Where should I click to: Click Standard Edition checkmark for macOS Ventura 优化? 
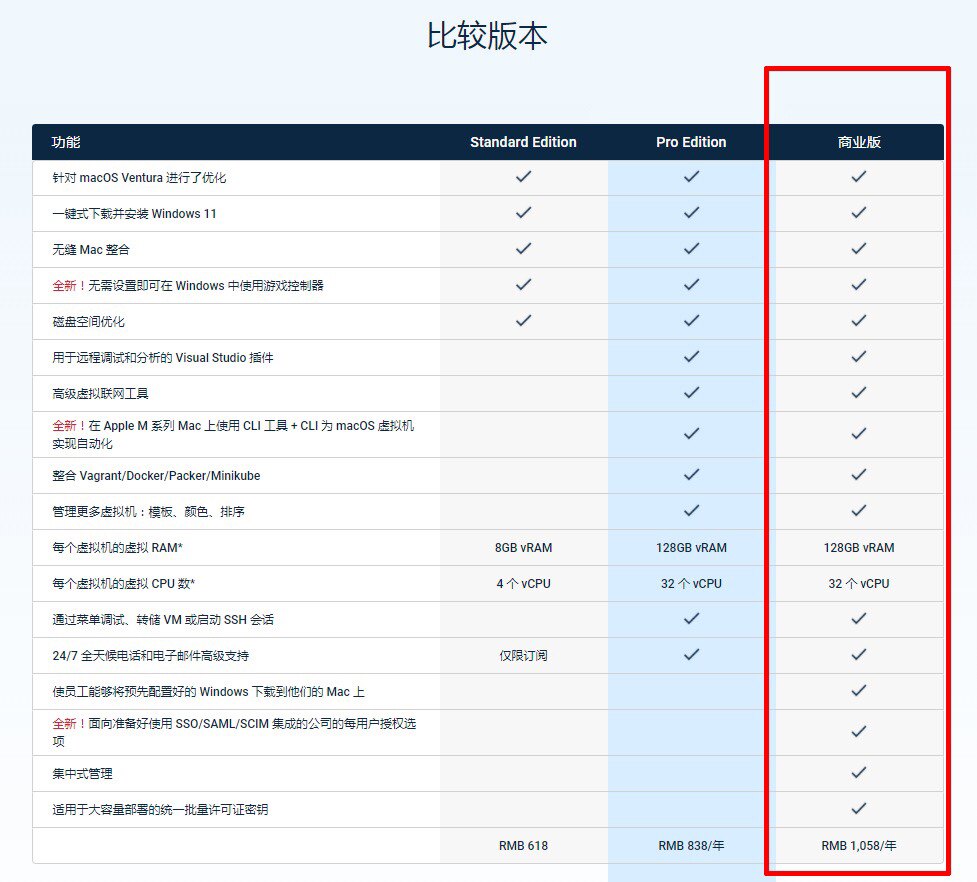(523, 177)
